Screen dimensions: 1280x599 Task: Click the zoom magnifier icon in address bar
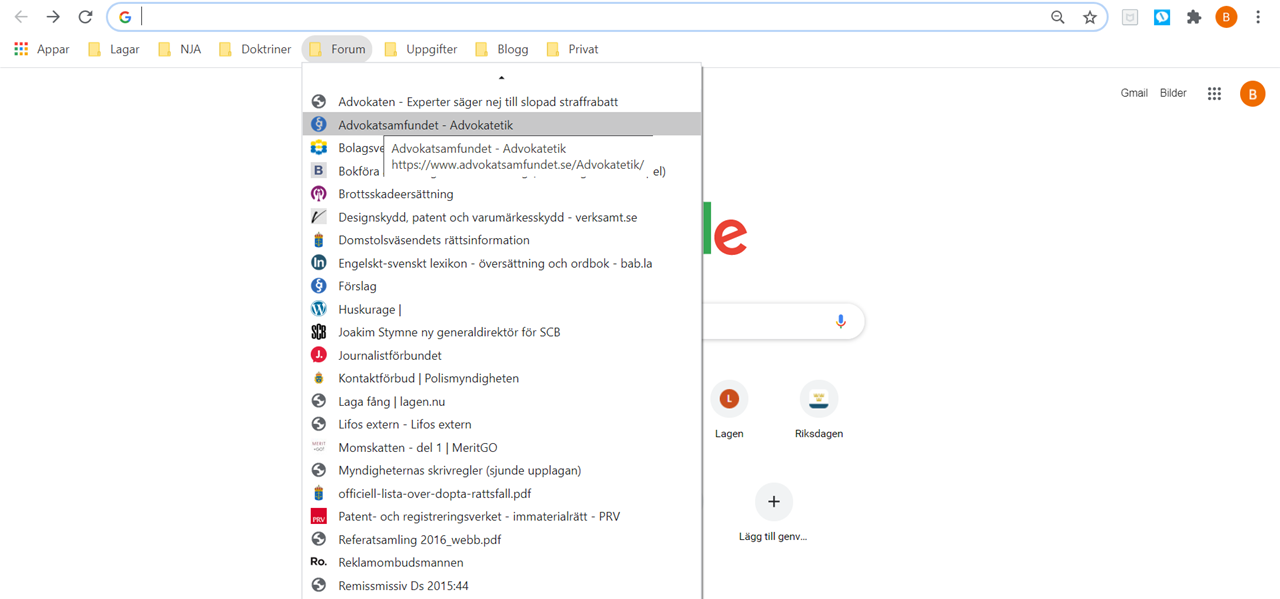click(1058, 17)
